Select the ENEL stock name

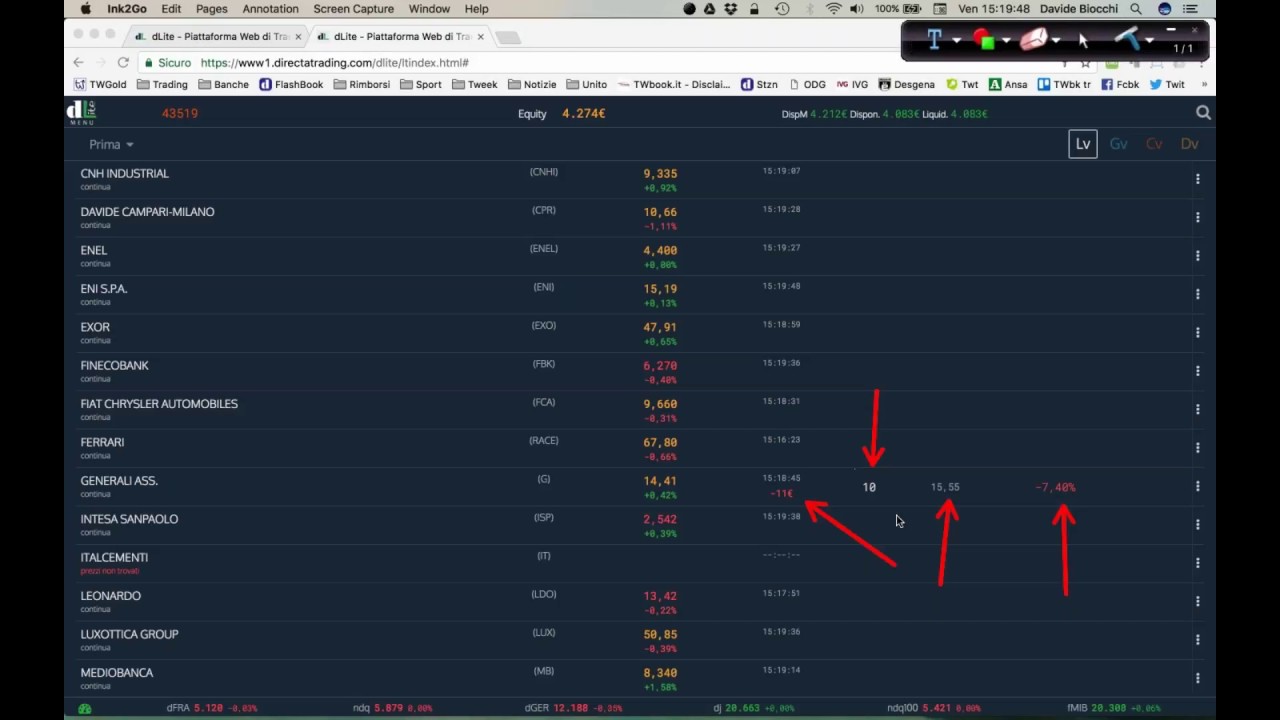pos(93,250)
